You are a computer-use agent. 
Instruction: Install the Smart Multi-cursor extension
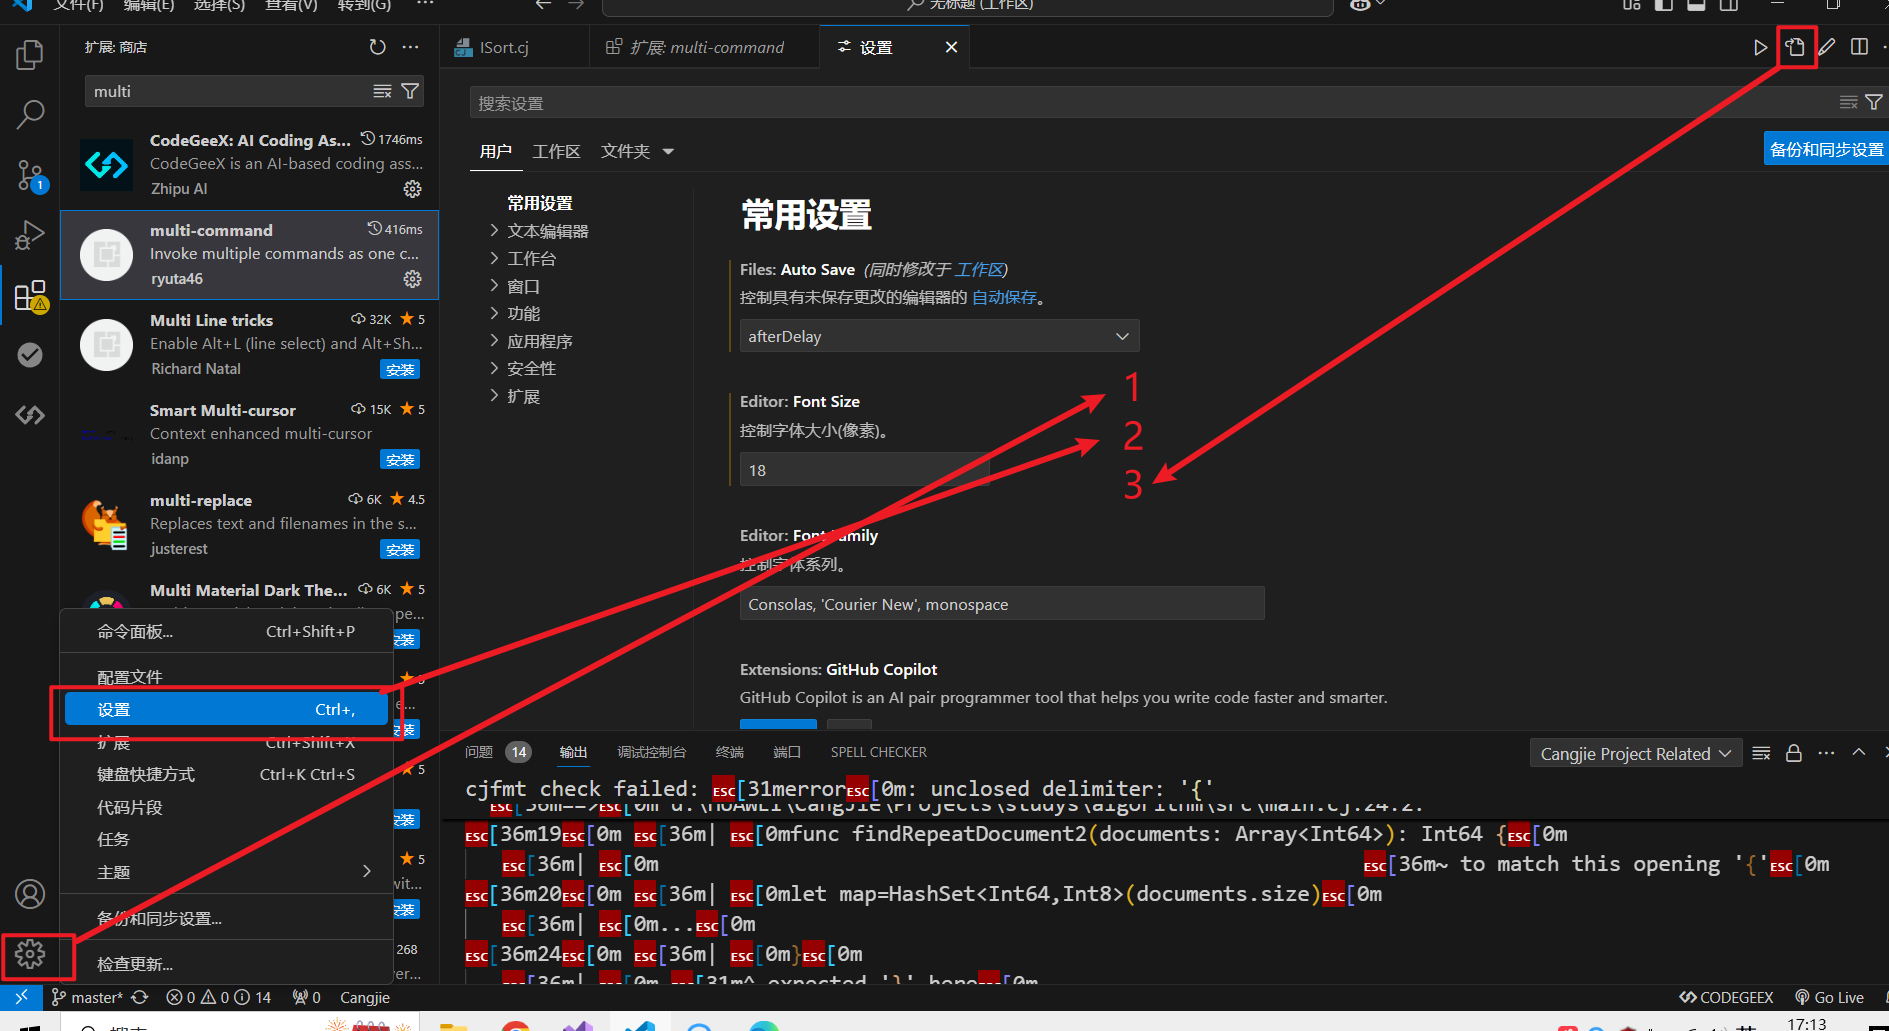point(400,459)
